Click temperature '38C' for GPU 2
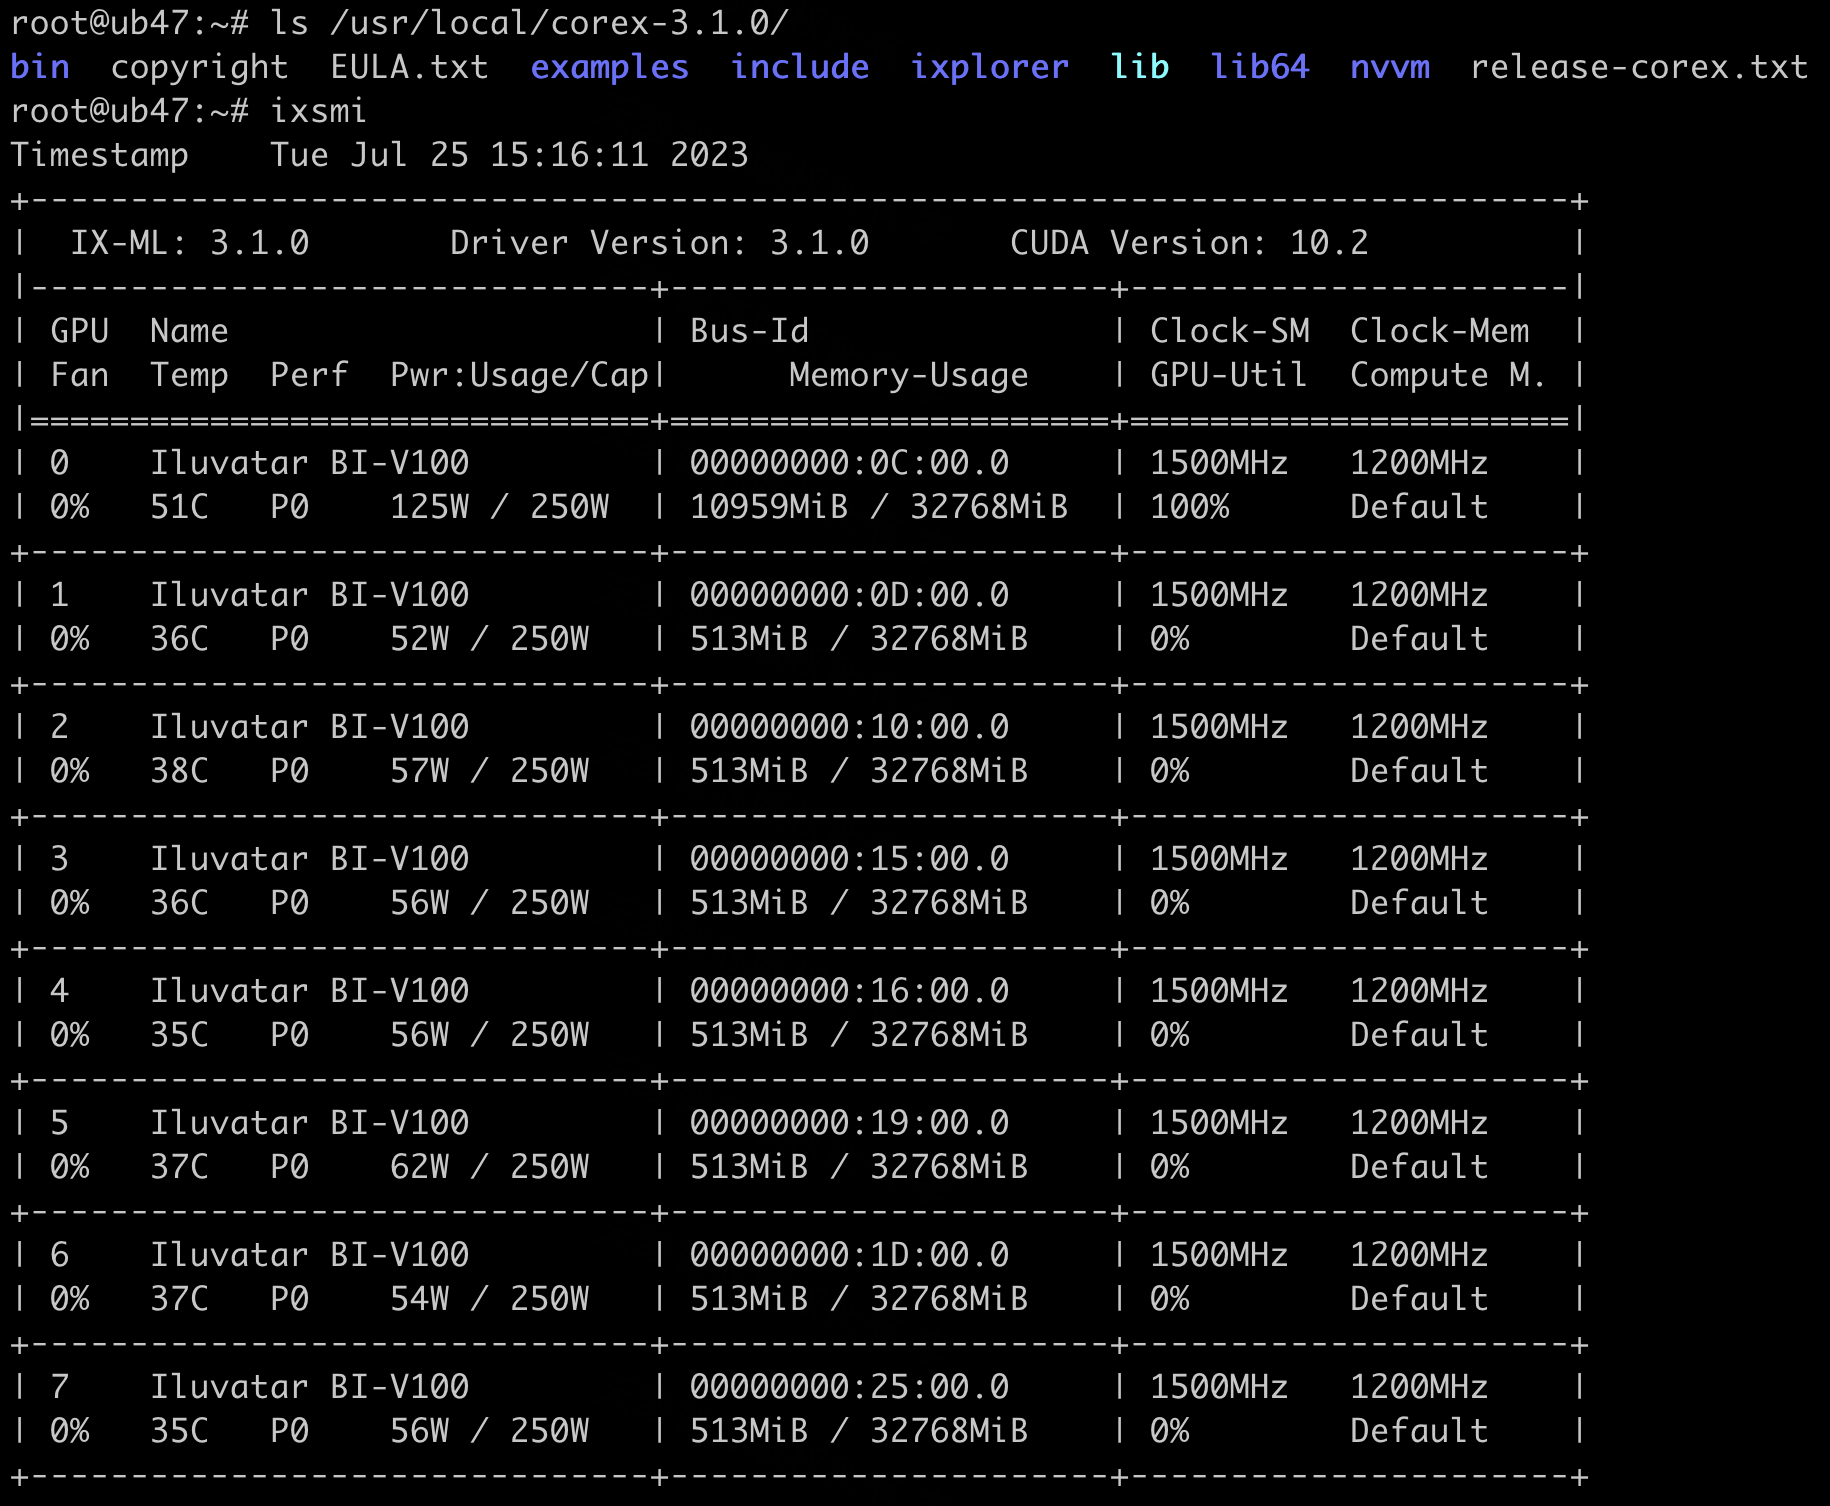 (x=179, y=771)
